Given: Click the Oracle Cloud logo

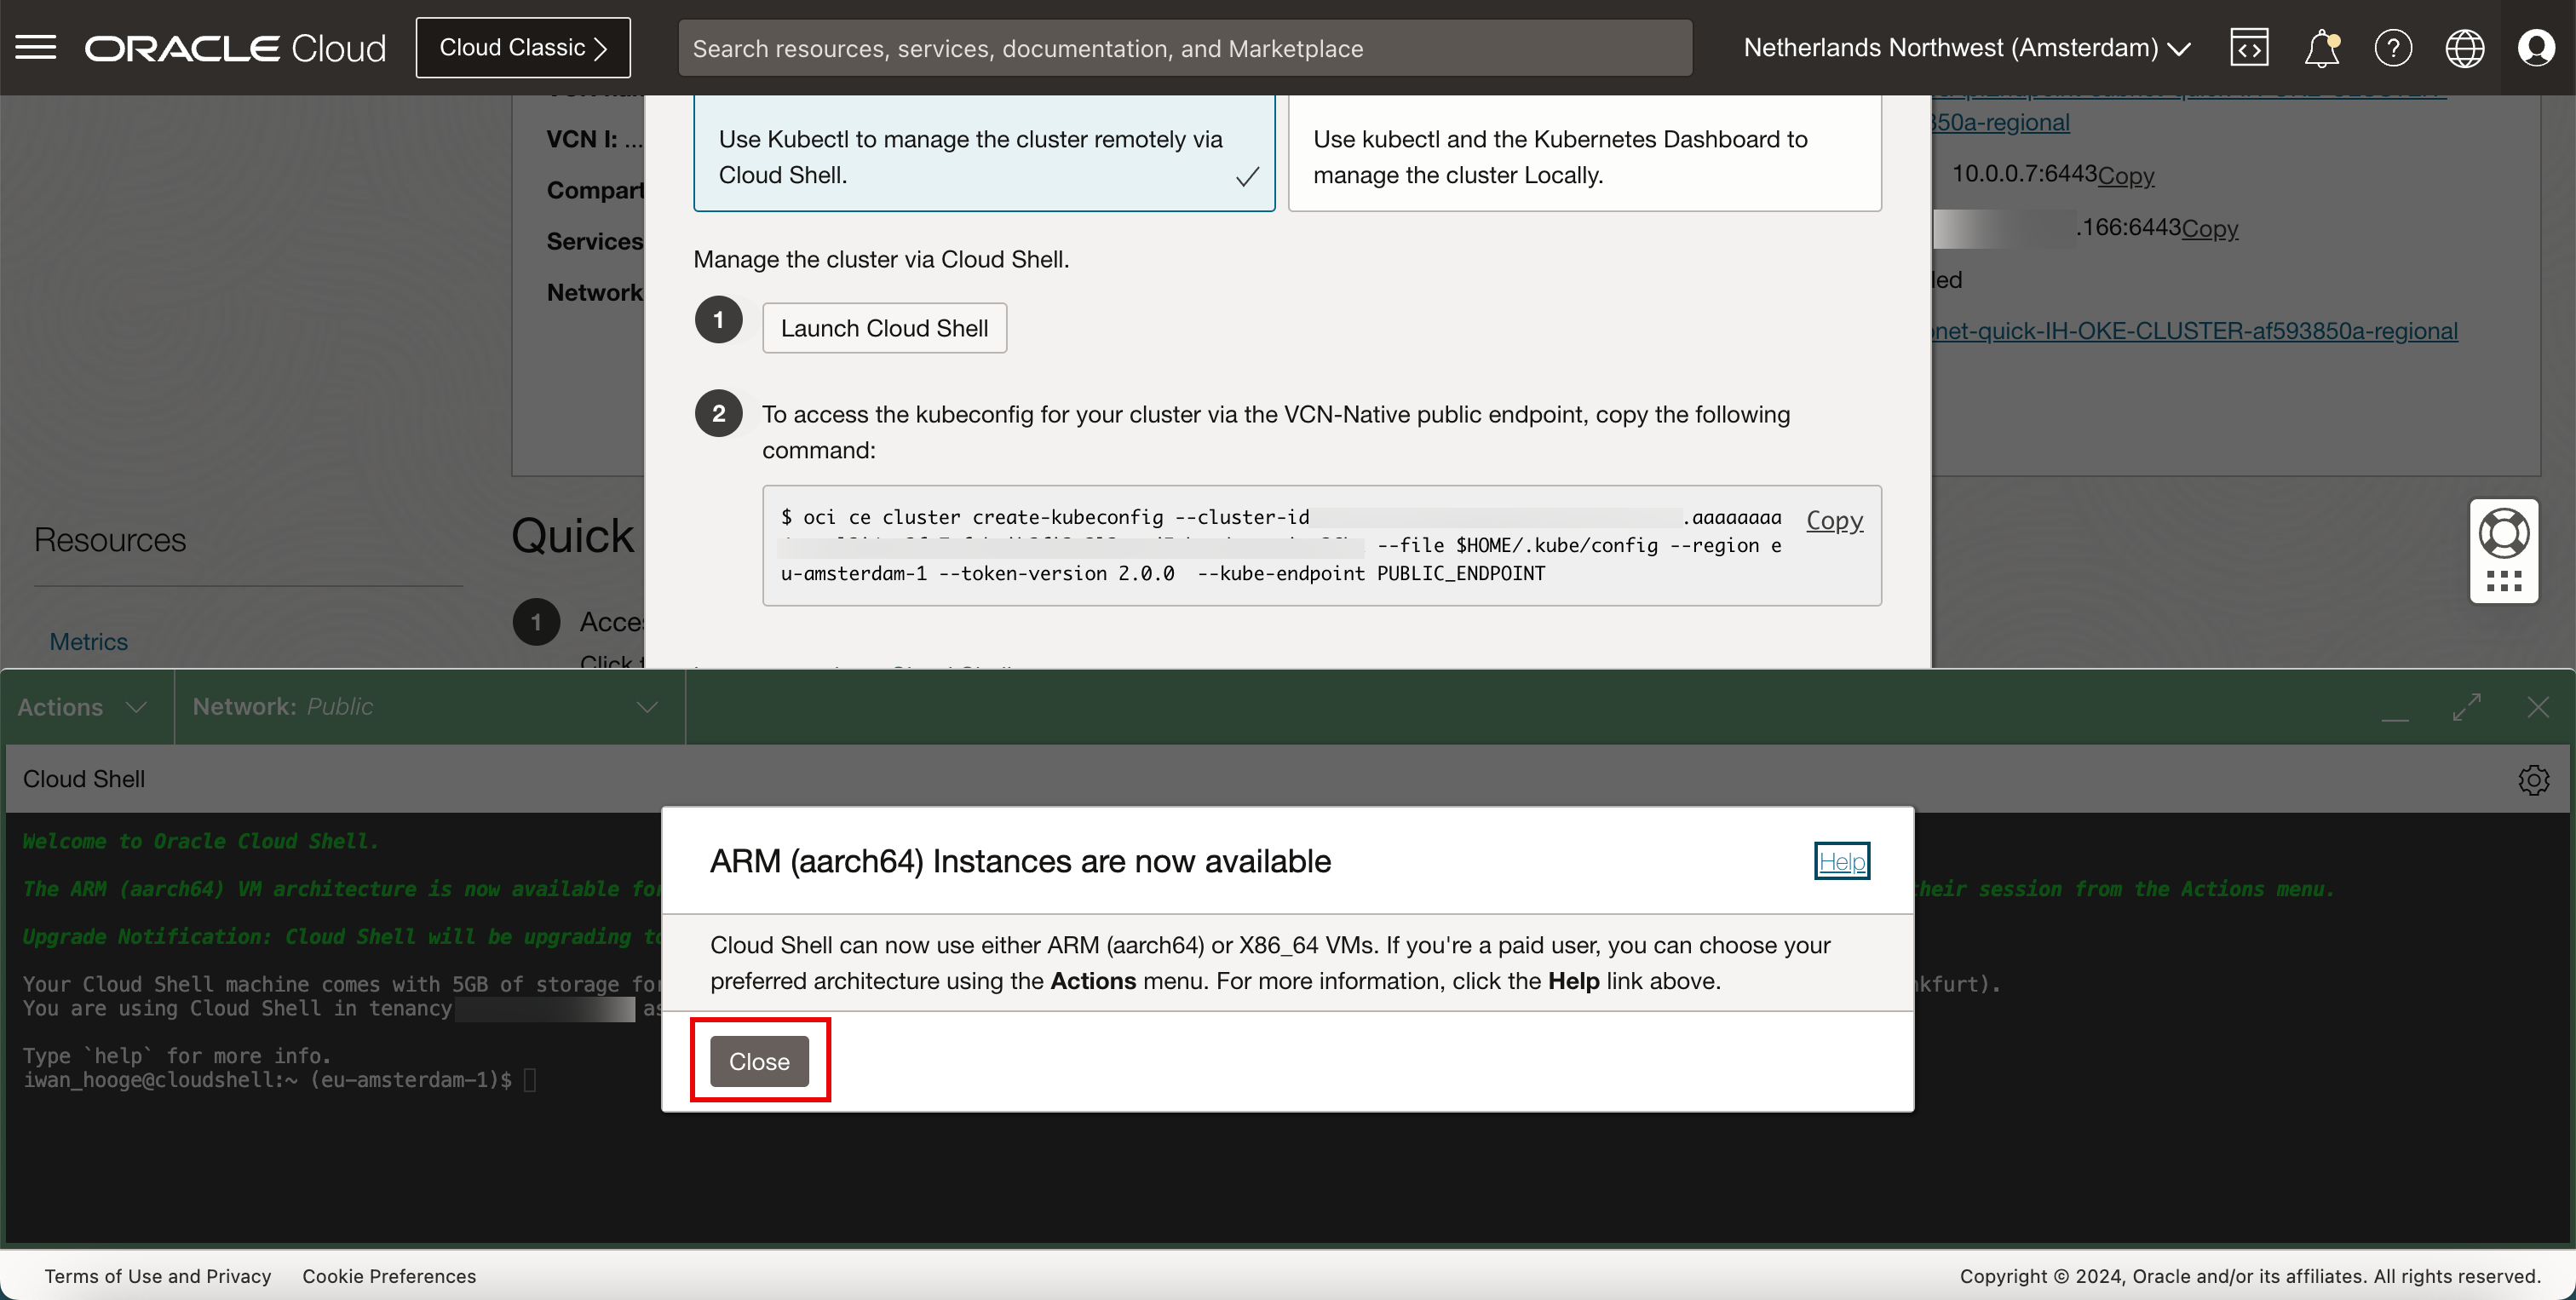Looking at the screenshot, I should 235,48.
